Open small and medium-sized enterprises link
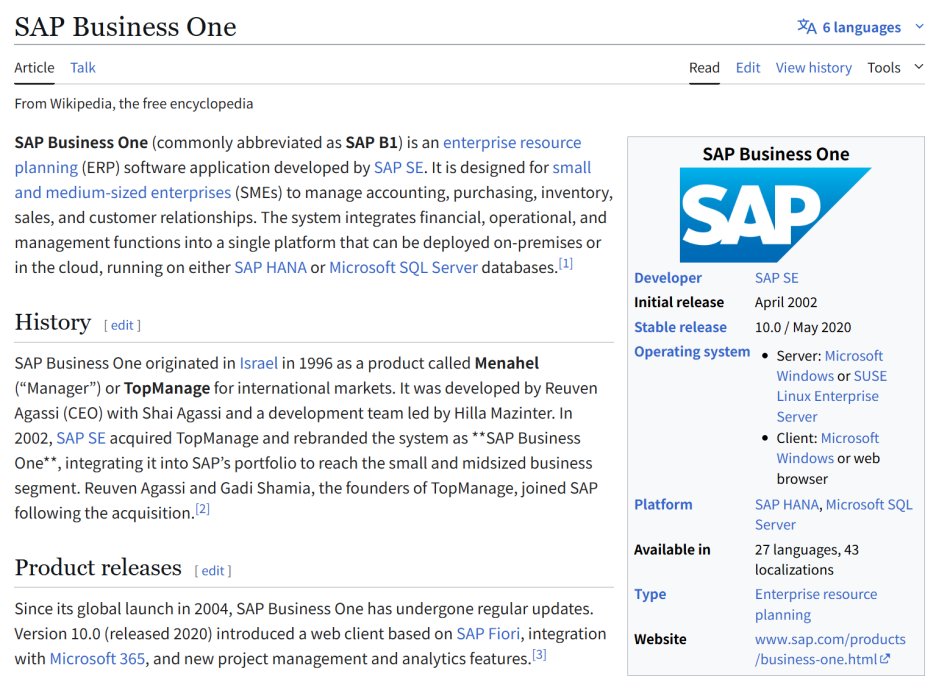936x688 pixels. tap(122, 193)
